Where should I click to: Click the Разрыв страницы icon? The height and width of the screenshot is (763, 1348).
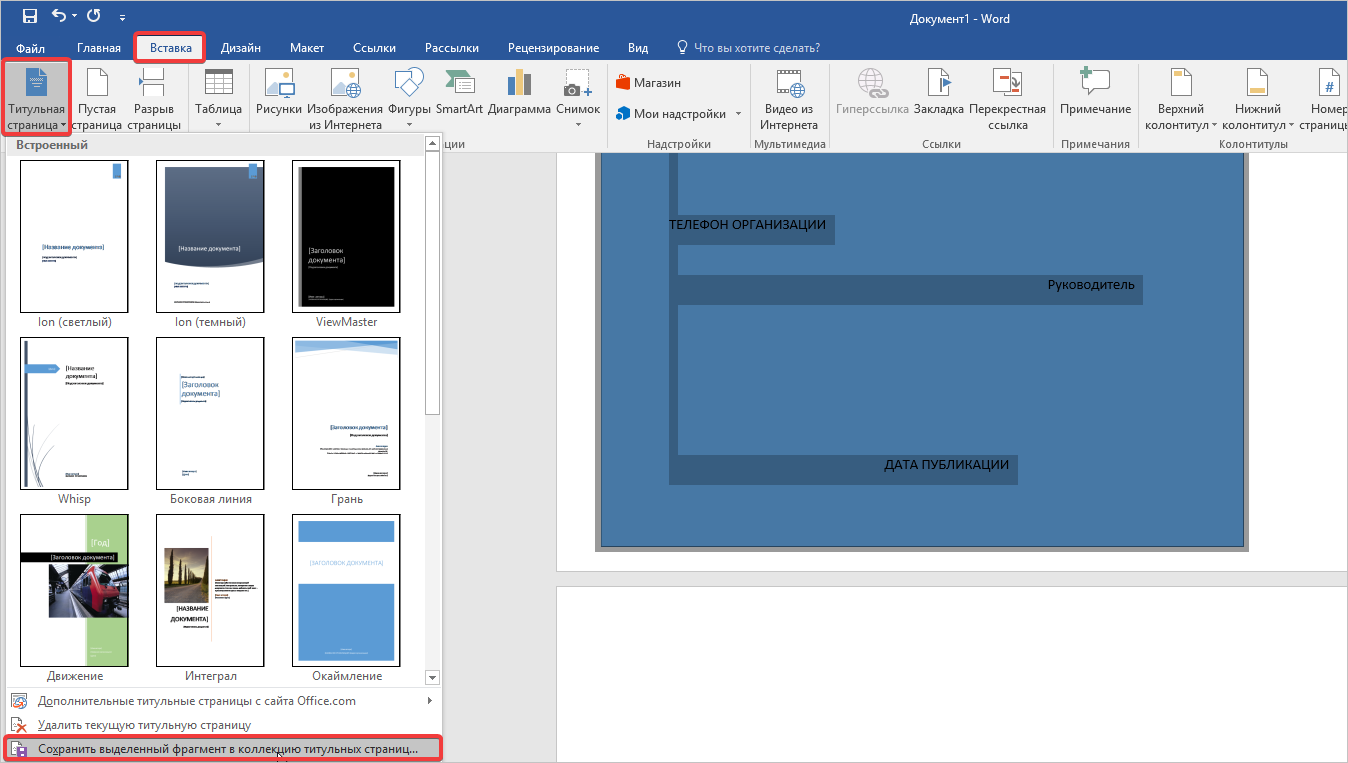(x=154, y=100)
